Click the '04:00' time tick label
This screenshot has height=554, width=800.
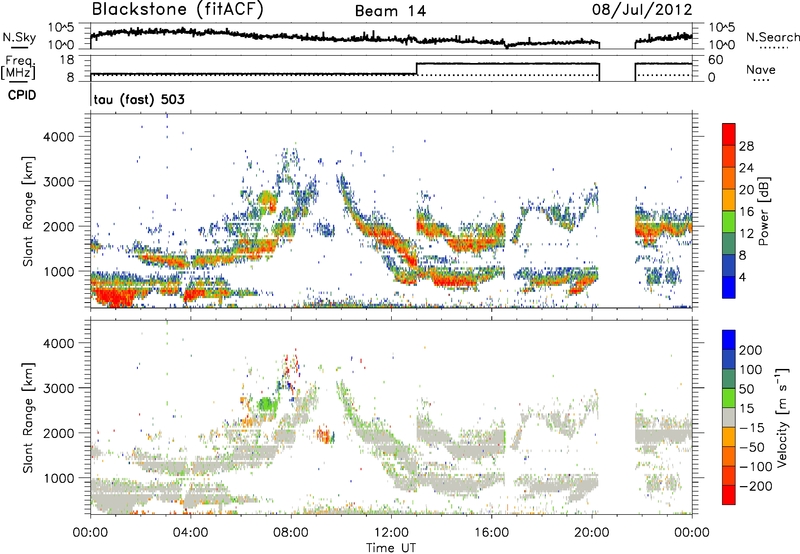point(190,533)
